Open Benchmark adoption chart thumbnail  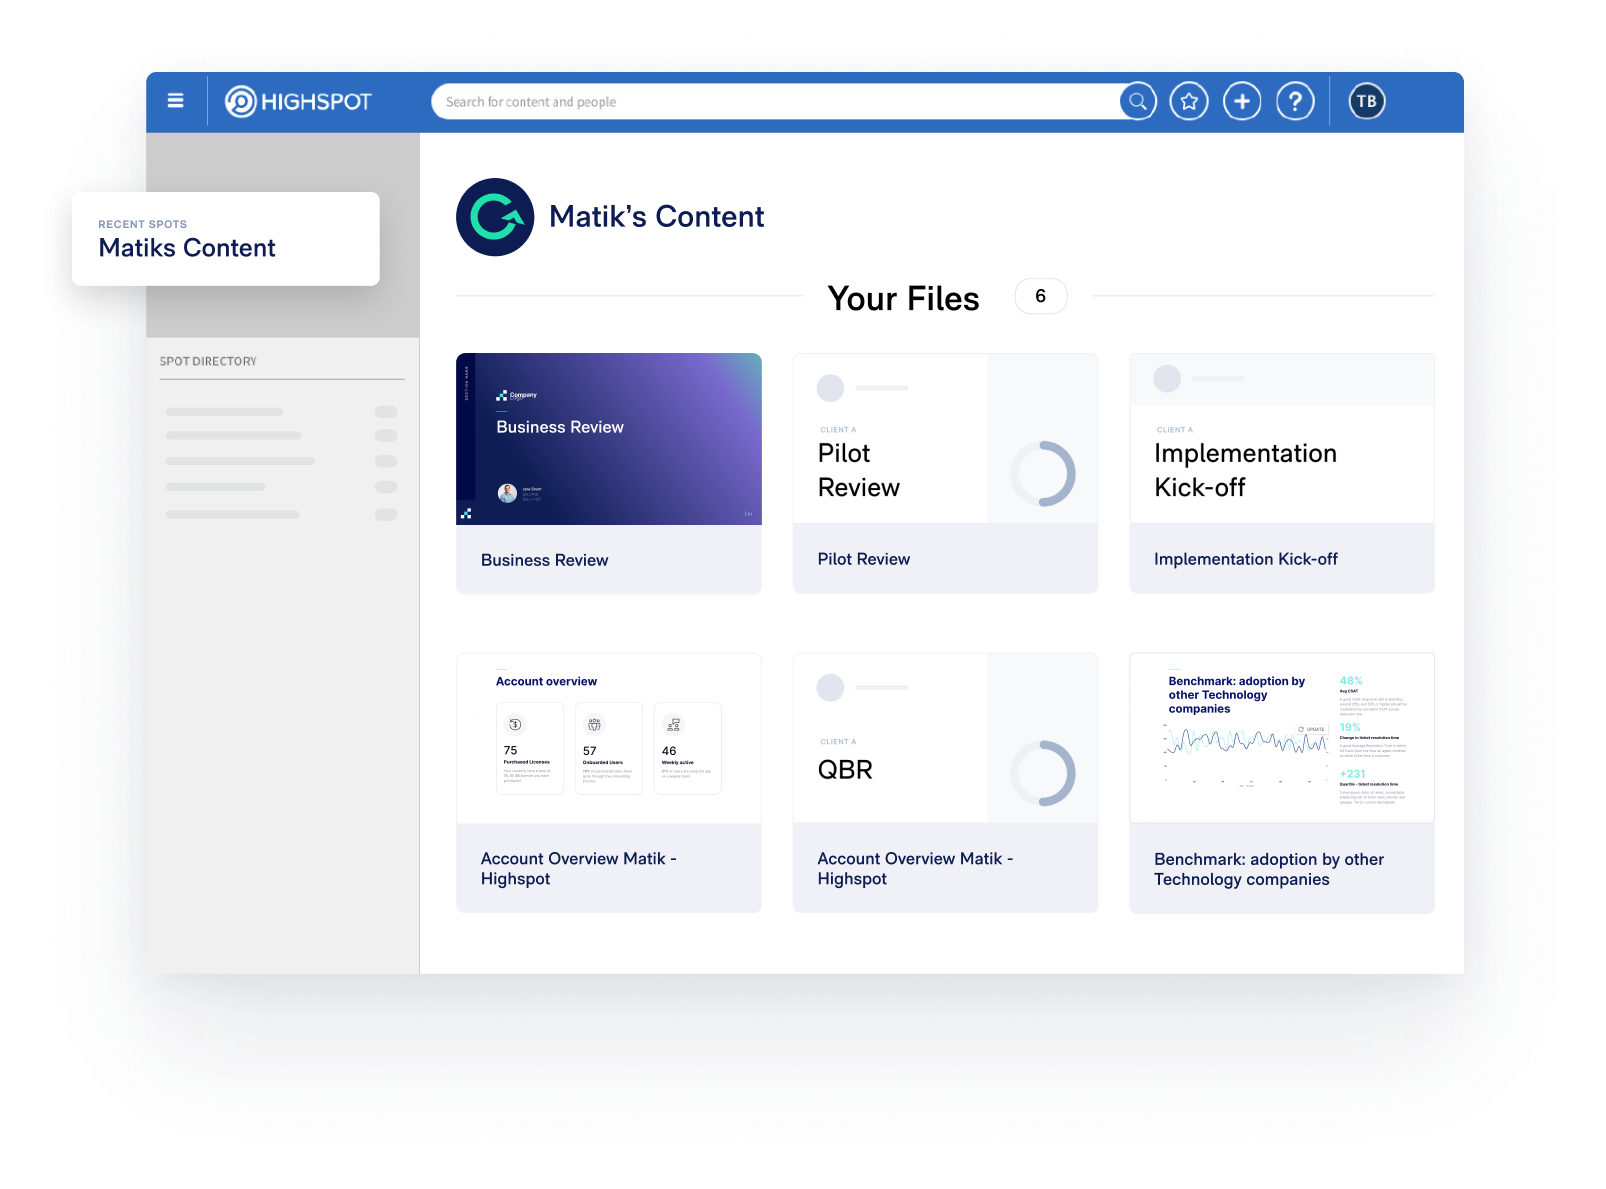[1282, 738]
